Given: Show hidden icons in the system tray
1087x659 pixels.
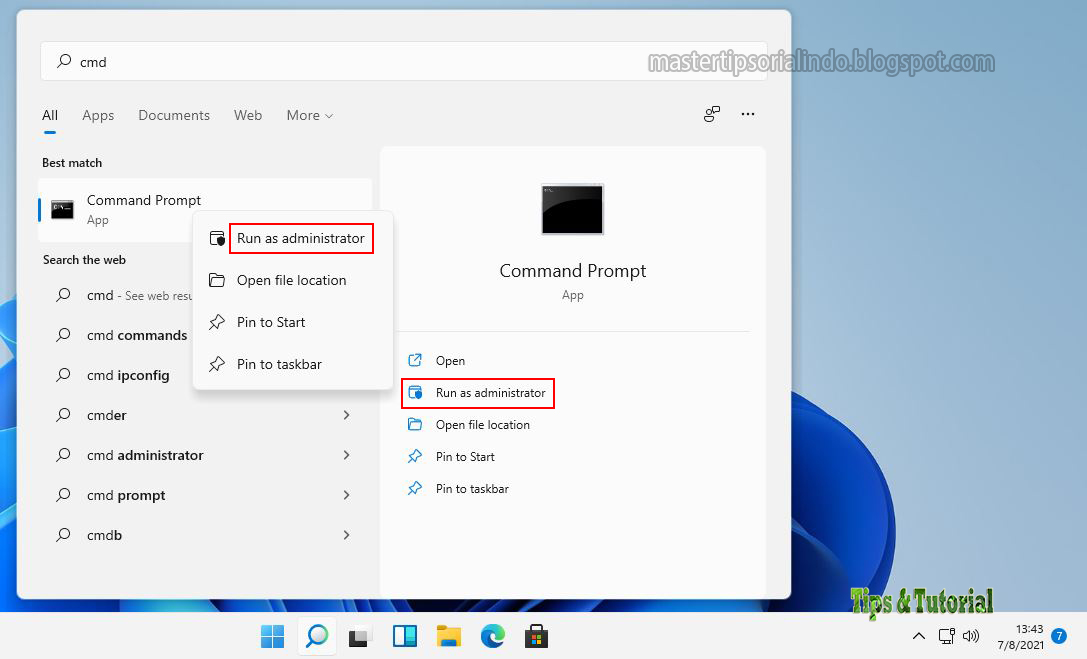Looking at the screenshot, I should pos(918,636).
